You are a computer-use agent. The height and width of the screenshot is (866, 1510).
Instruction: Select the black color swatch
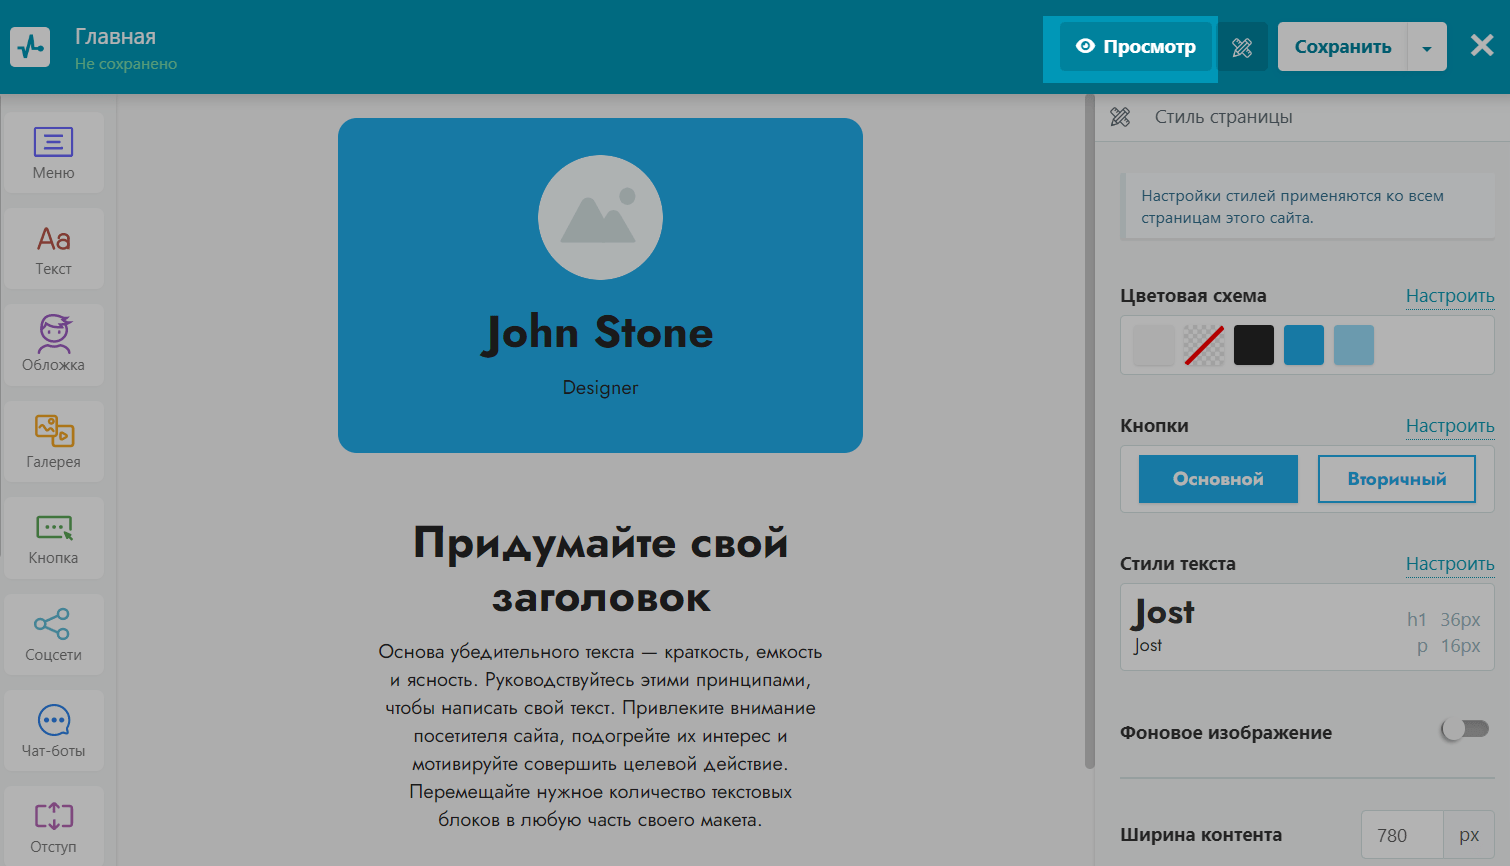click(x=1254, y=345)
